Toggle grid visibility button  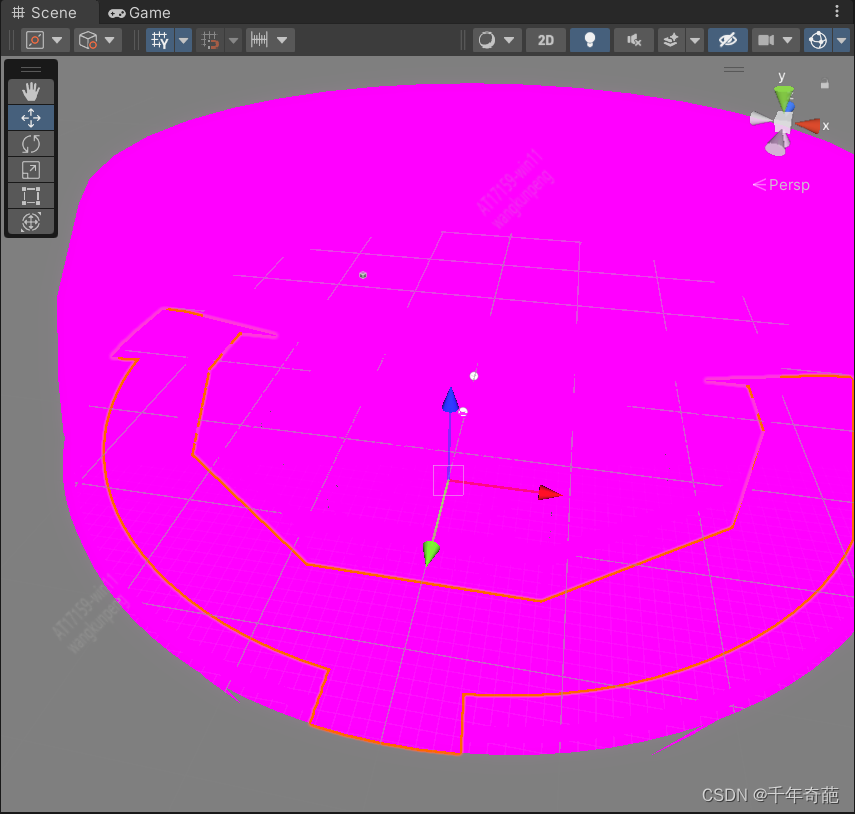pos(160,40)
